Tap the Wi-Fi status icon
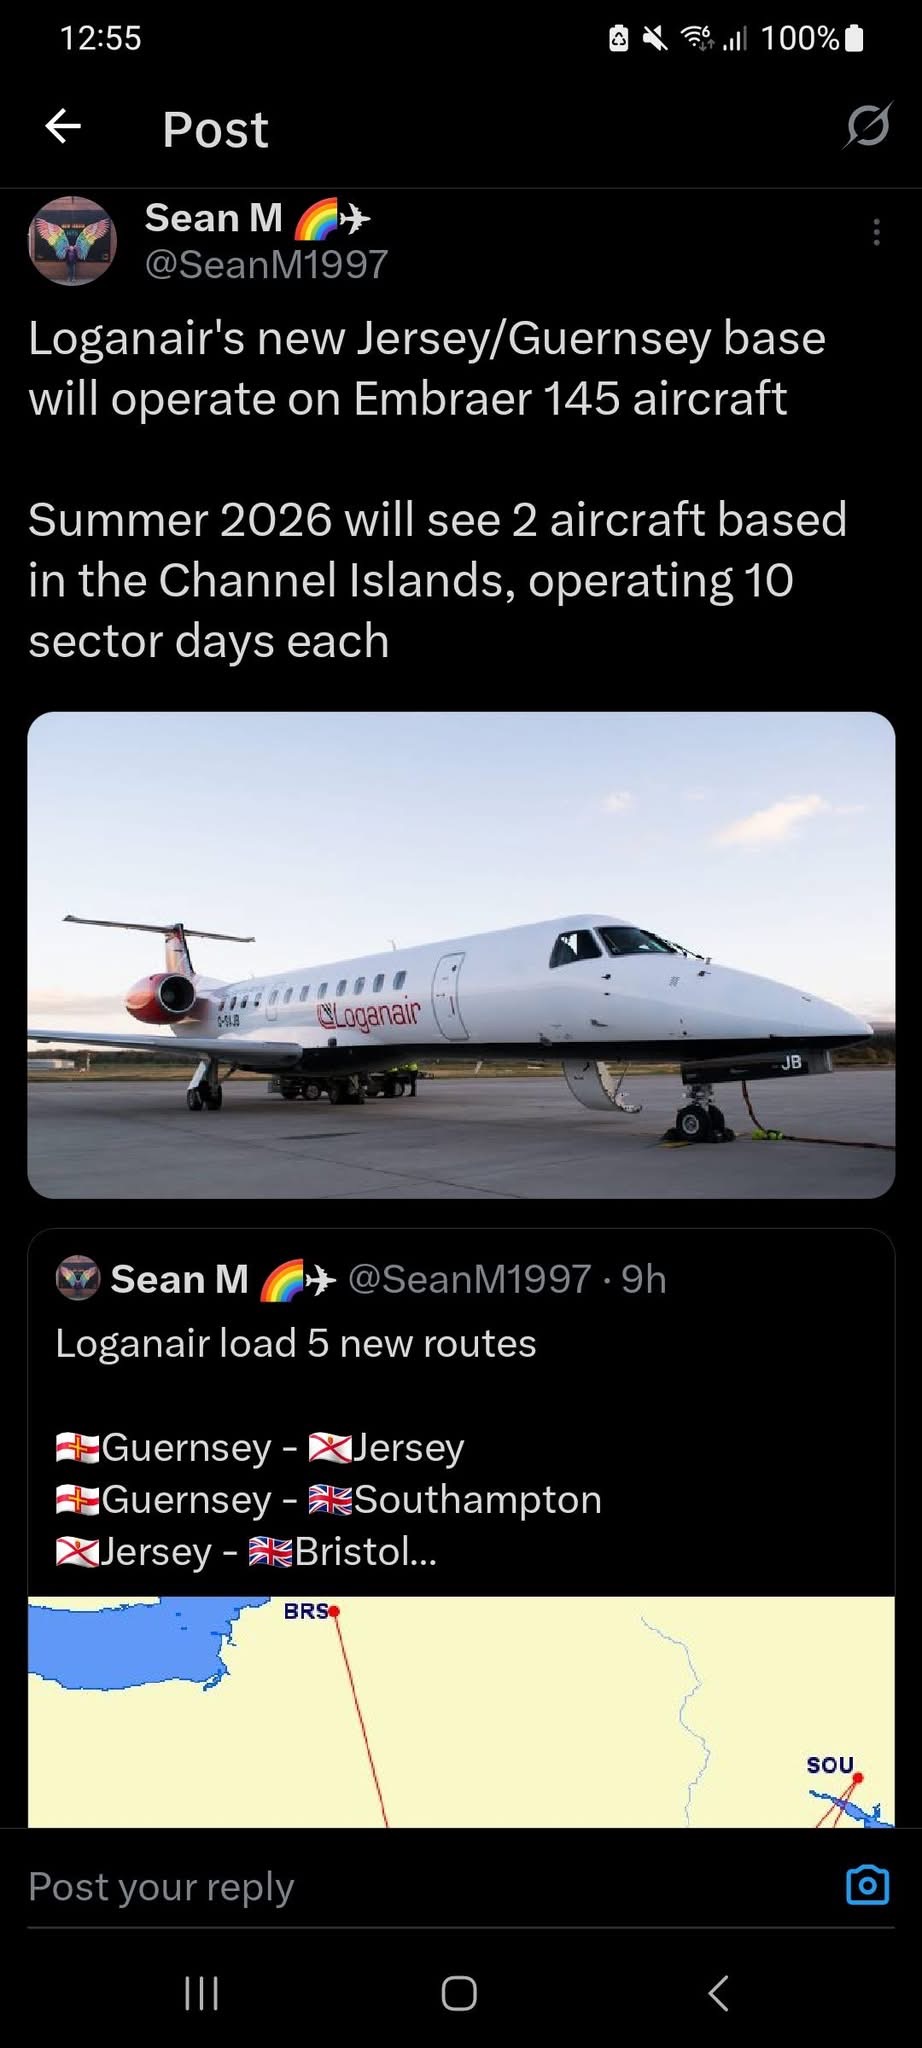 [x=696, y=38]
